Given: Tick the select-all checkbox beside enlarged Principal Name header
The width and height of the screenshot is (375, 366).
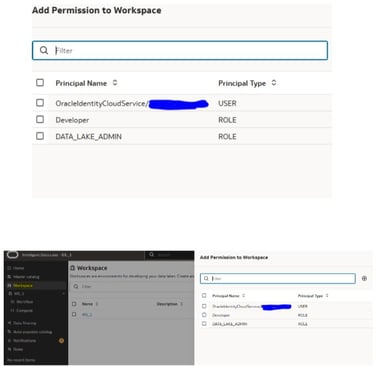Looking at the screenshot, I should click(x=40, y=82).
